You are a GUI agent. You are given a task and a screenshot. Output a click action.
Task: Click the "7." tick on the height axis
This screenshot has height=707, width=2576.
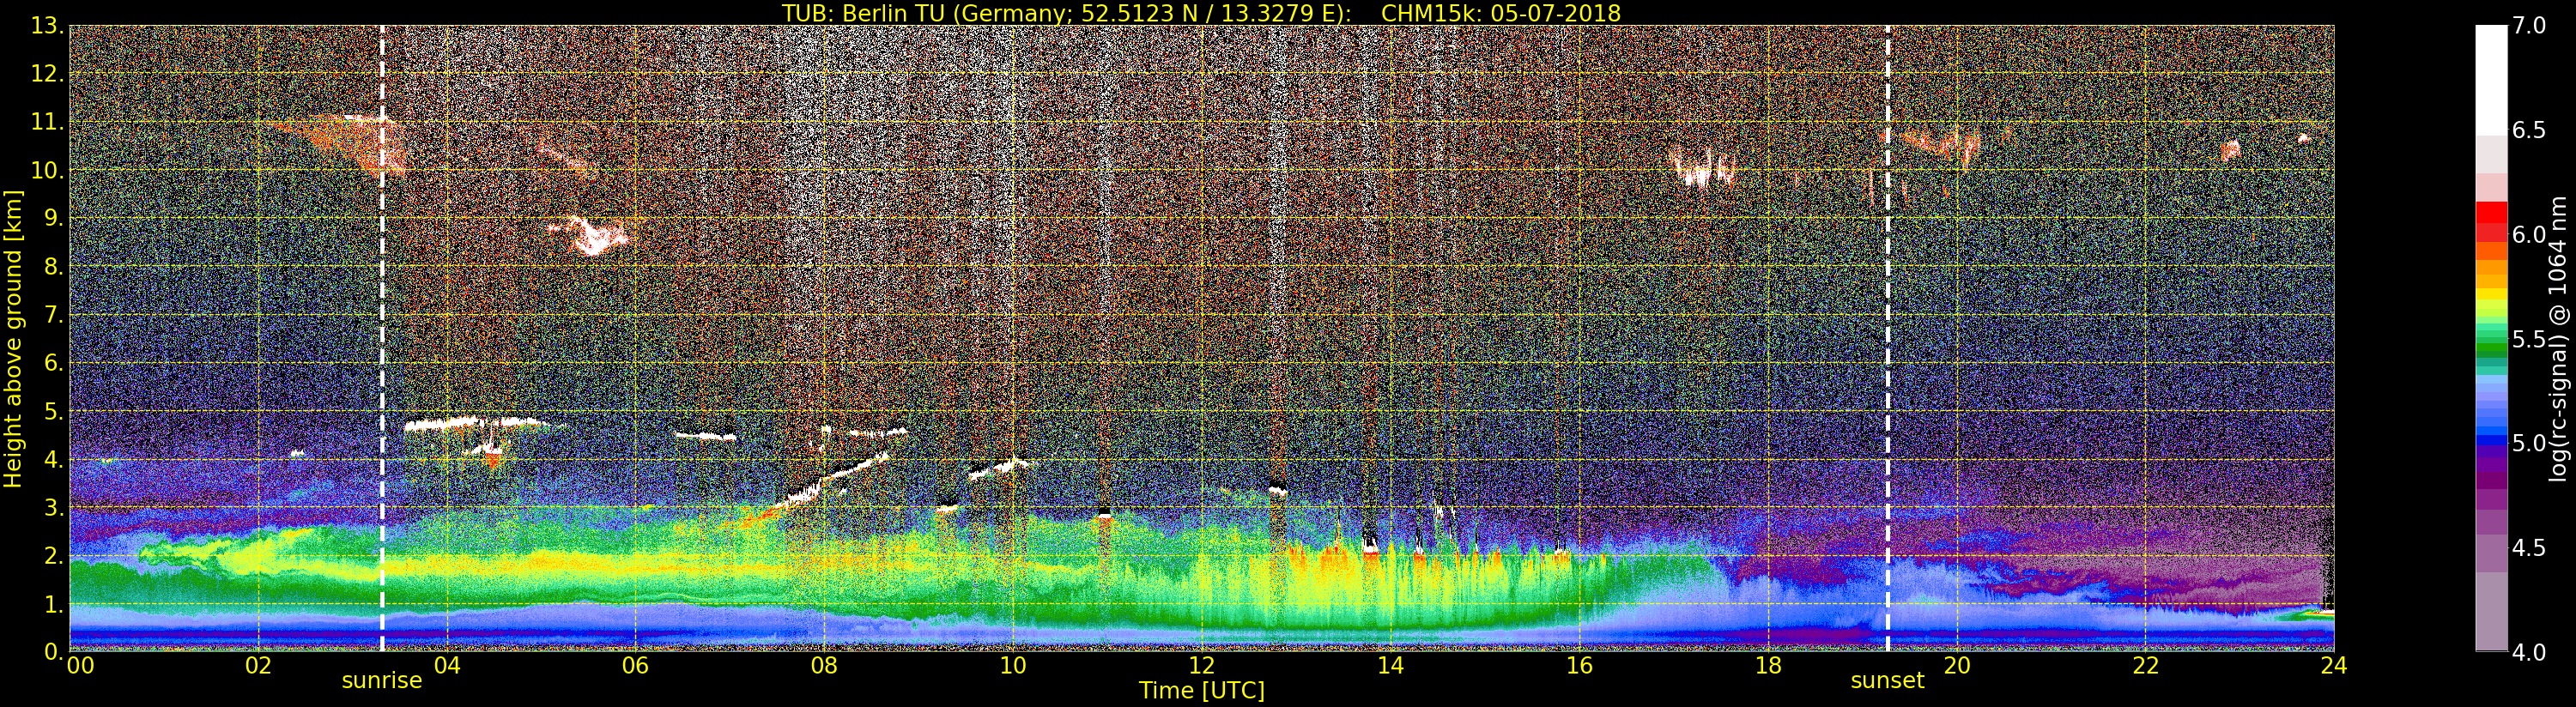click(x=53, y=315)
